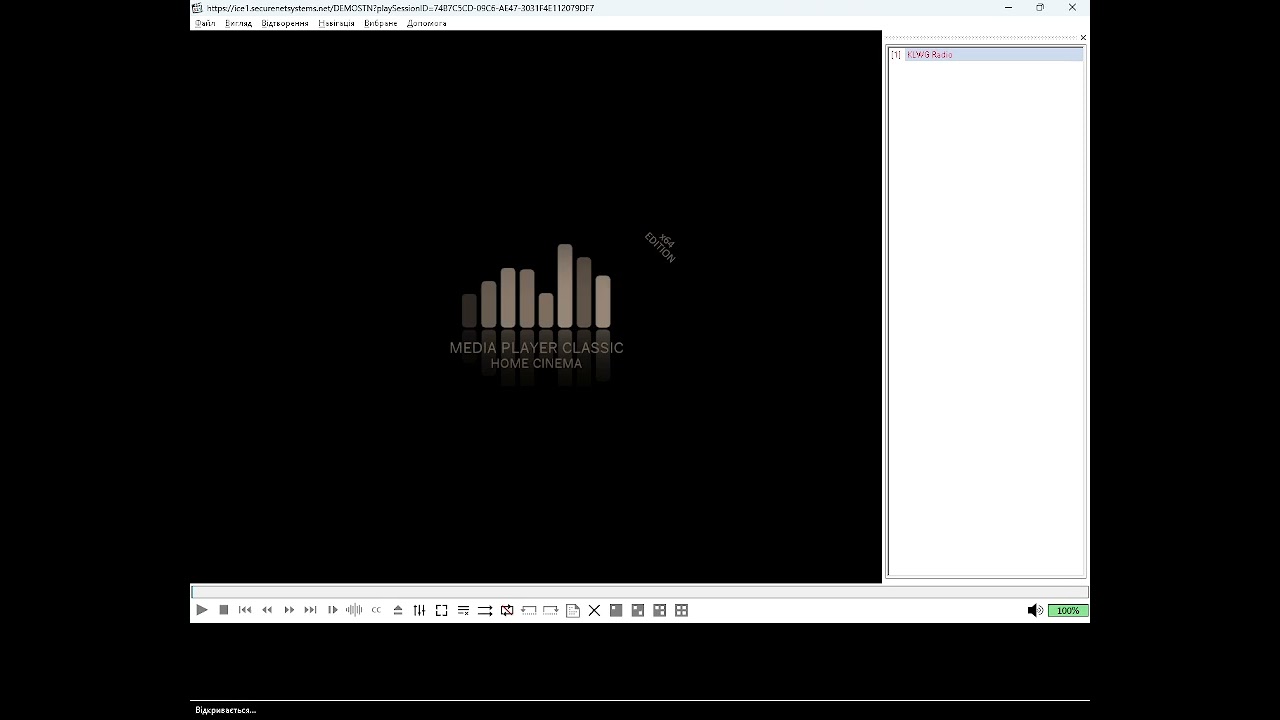Start playback with the Play button

(x=202, y=610)
